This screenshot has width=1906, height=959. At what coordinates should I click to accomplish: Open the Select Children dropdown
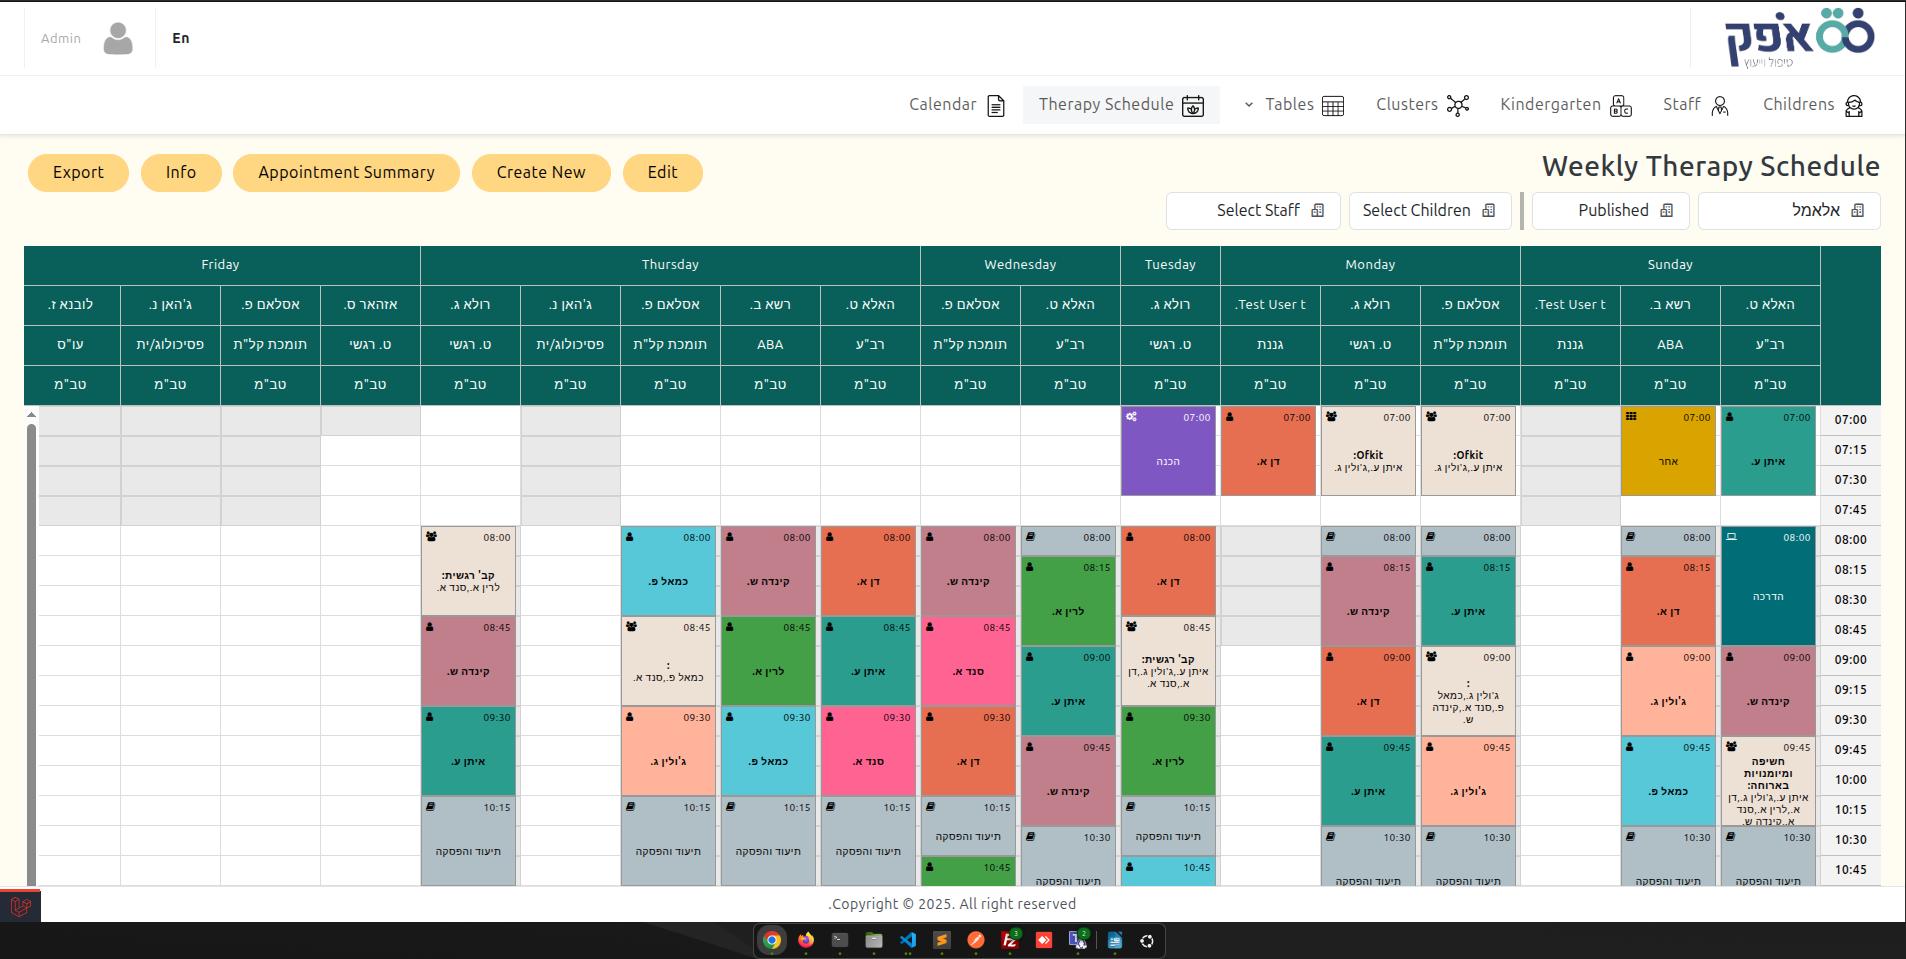(x=1430, y=211)
